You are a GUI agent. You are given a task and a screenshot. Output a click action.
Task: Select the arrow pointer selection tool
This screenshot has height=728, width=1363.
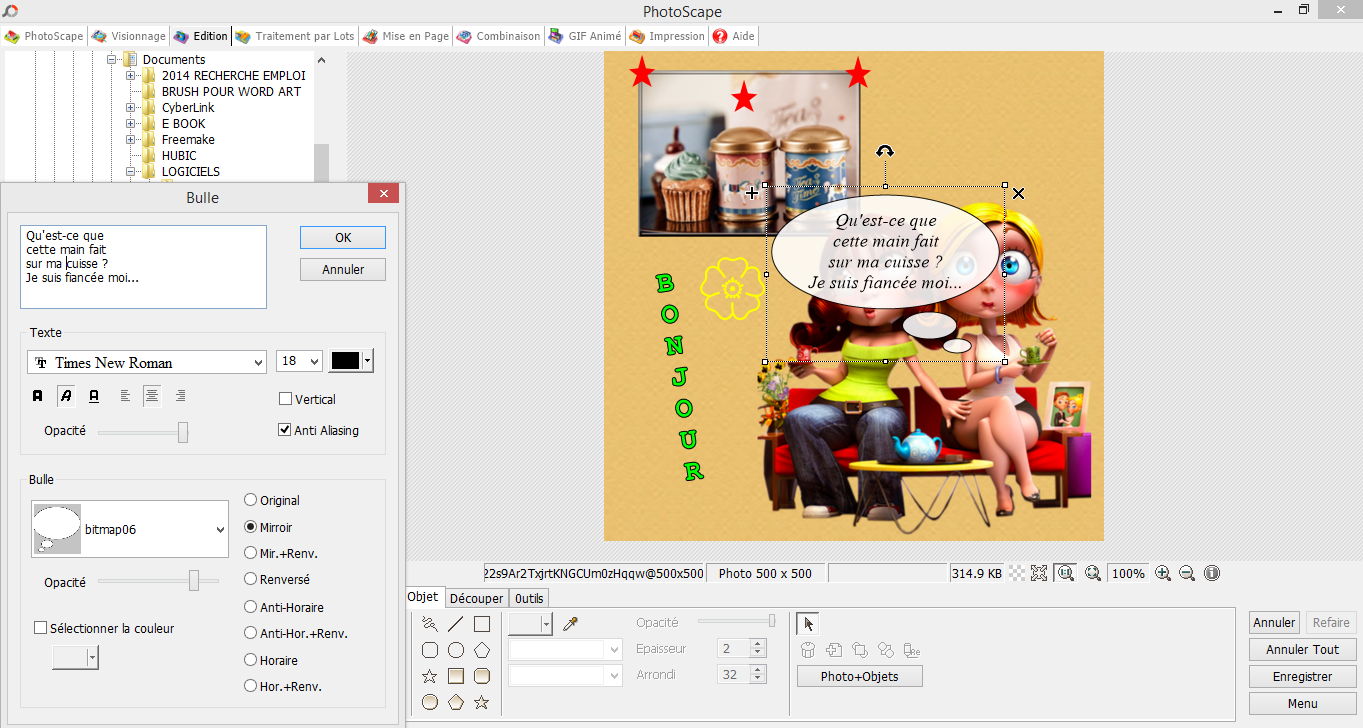tap(808, 624)
